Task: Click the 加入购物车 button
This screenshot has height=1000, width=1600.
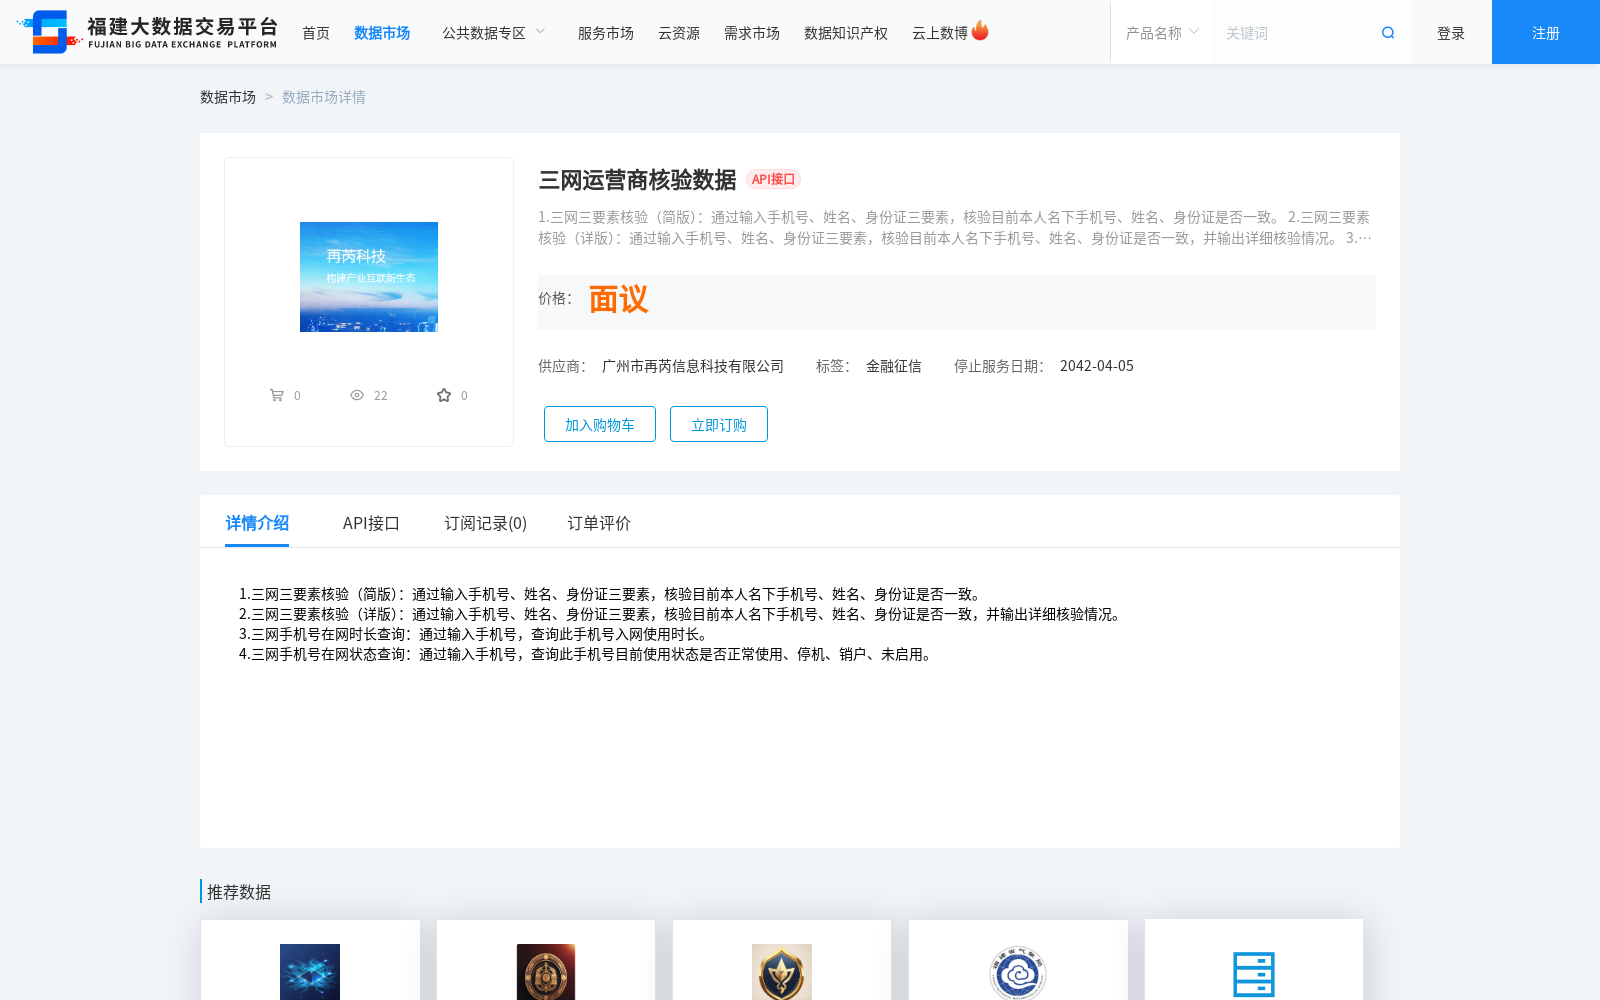Action: pos(600,424)
